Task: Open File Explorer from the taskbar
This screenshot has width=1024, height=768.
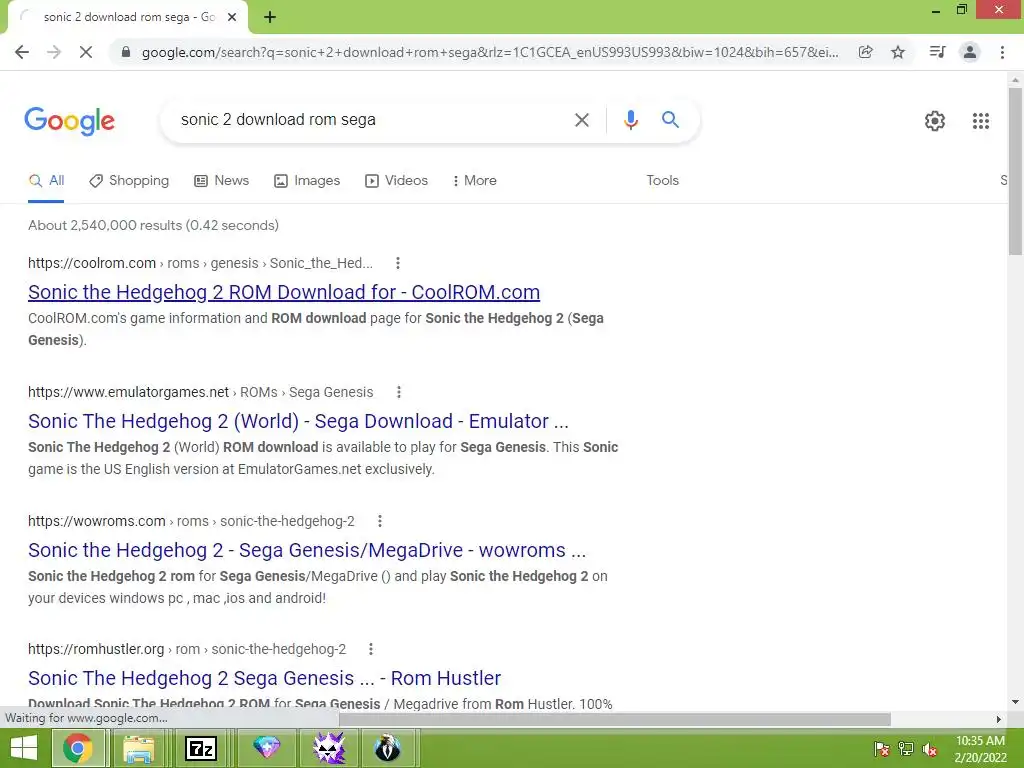Action: 138,748
